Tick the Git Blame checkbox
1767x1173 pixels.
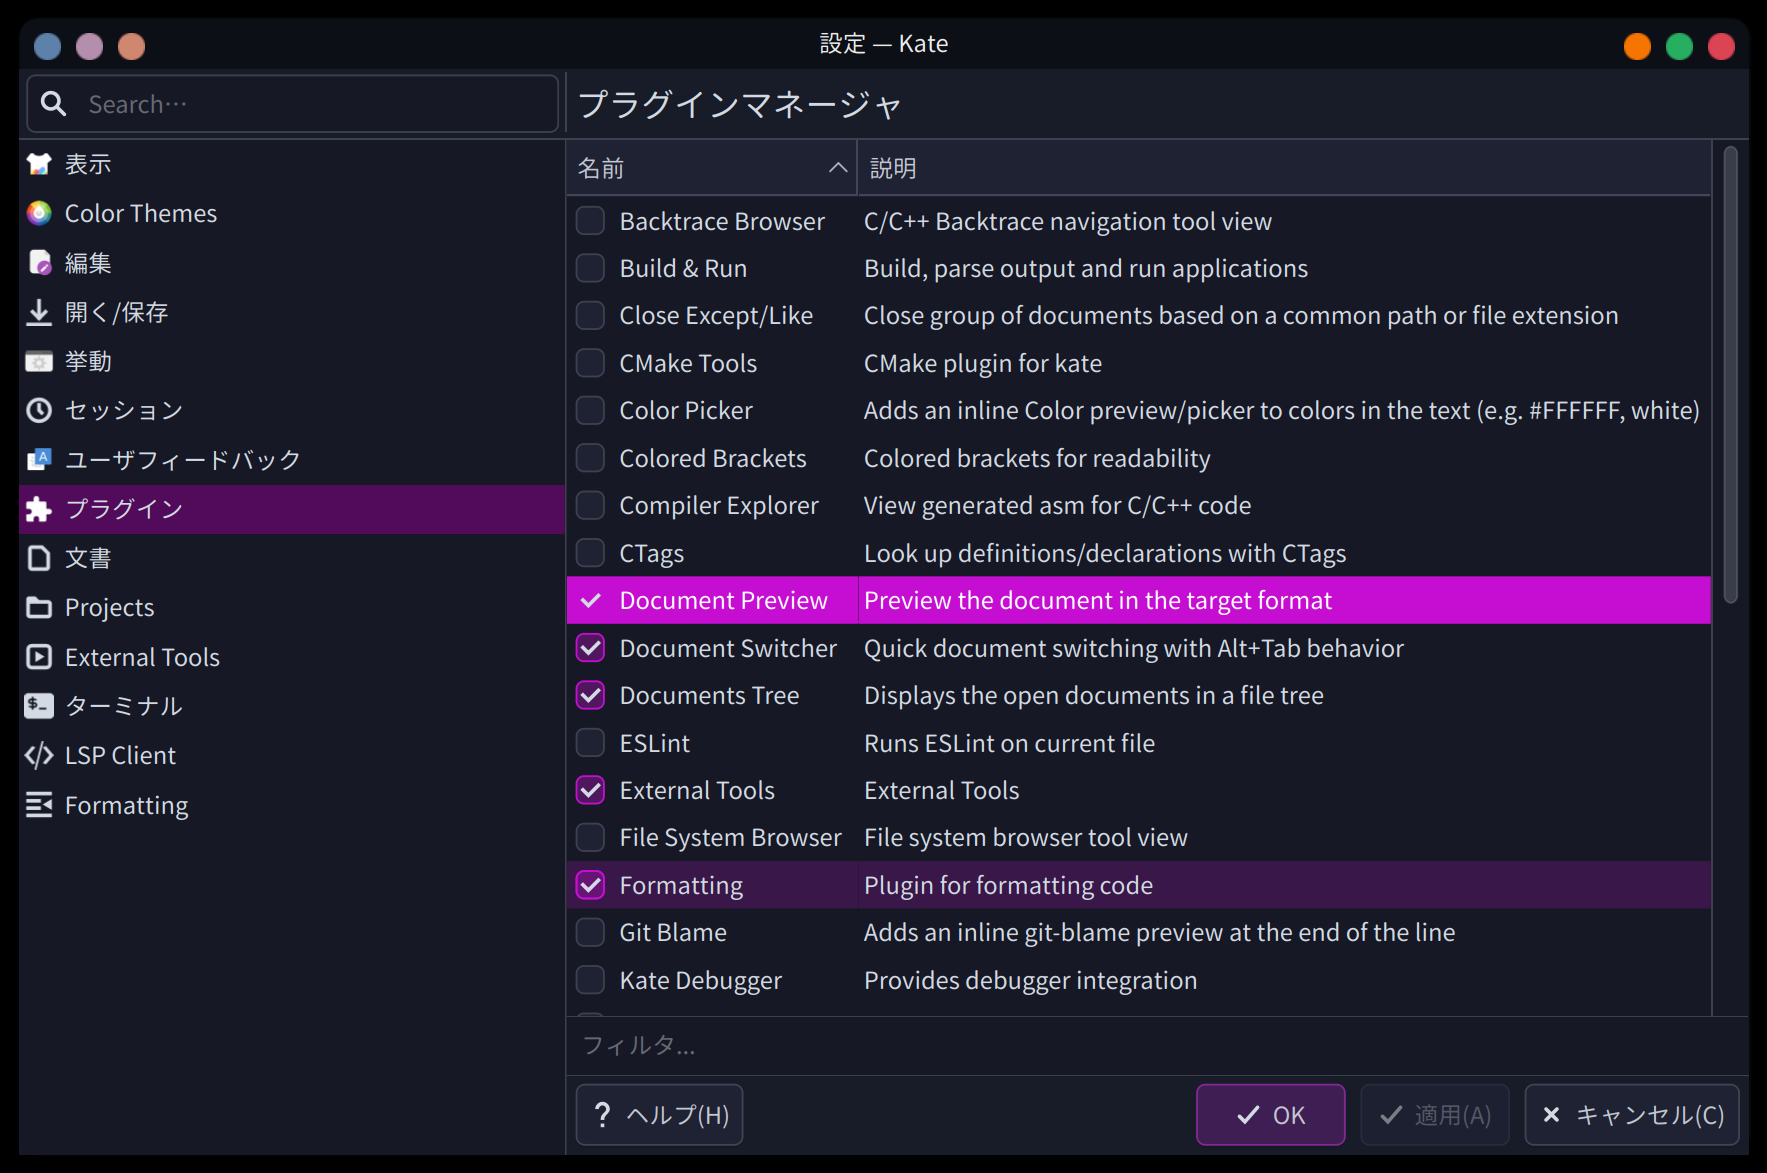pos(591,932)
